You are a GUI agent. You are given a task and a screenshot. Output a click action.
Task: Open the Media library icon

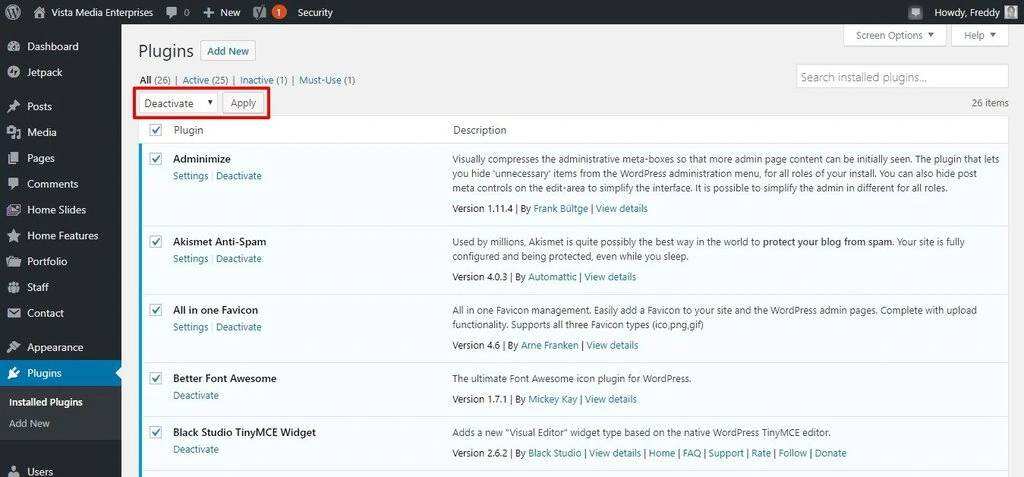(x=13, y=132)
